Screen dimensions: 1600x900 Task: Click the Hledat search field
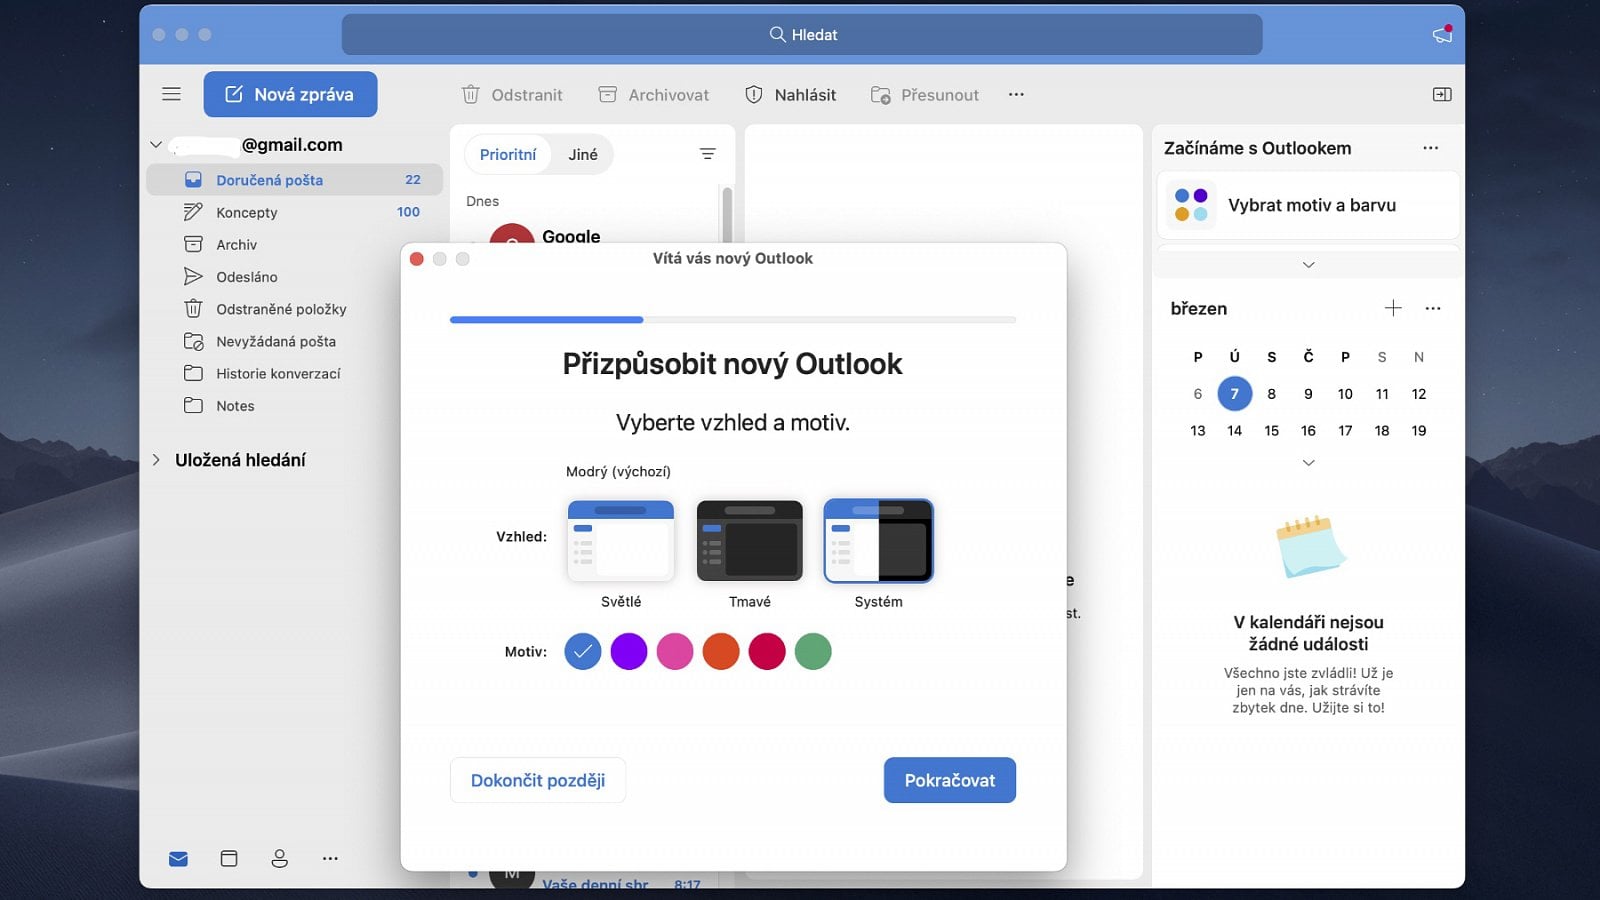point(802,34)
